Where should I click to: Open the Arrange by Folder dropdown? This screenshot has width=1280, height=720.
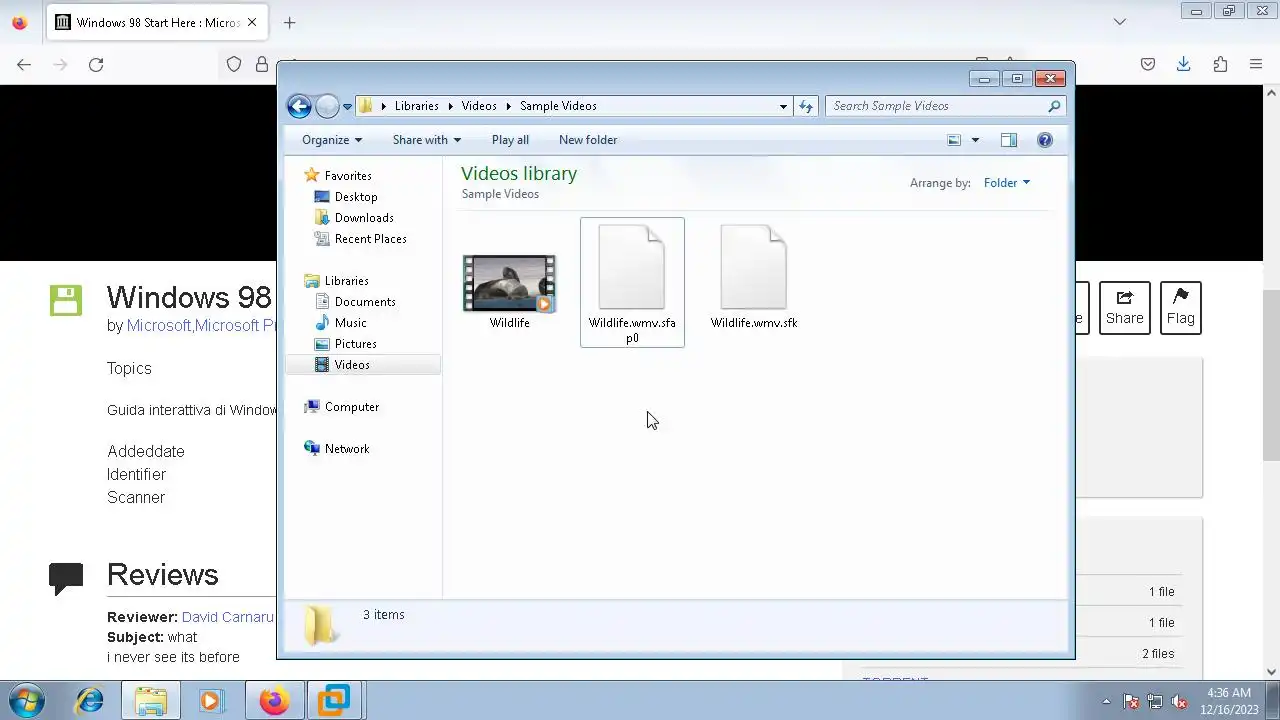click(1006, 183)
